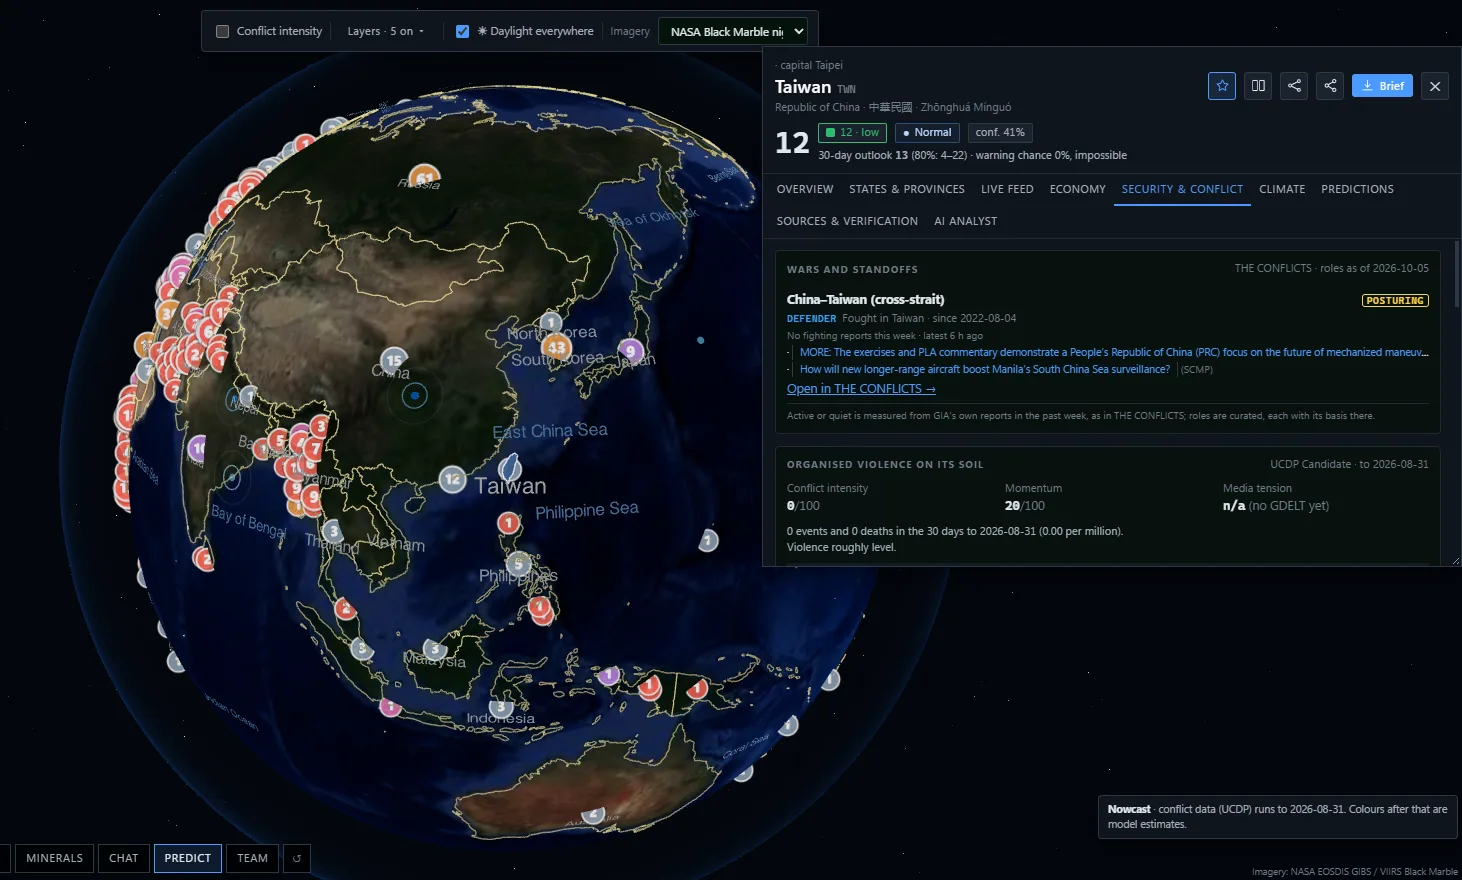This screenshot has width=1462, height=880.
Task: Open the AI Analyst tab
Action: point(965,221)
